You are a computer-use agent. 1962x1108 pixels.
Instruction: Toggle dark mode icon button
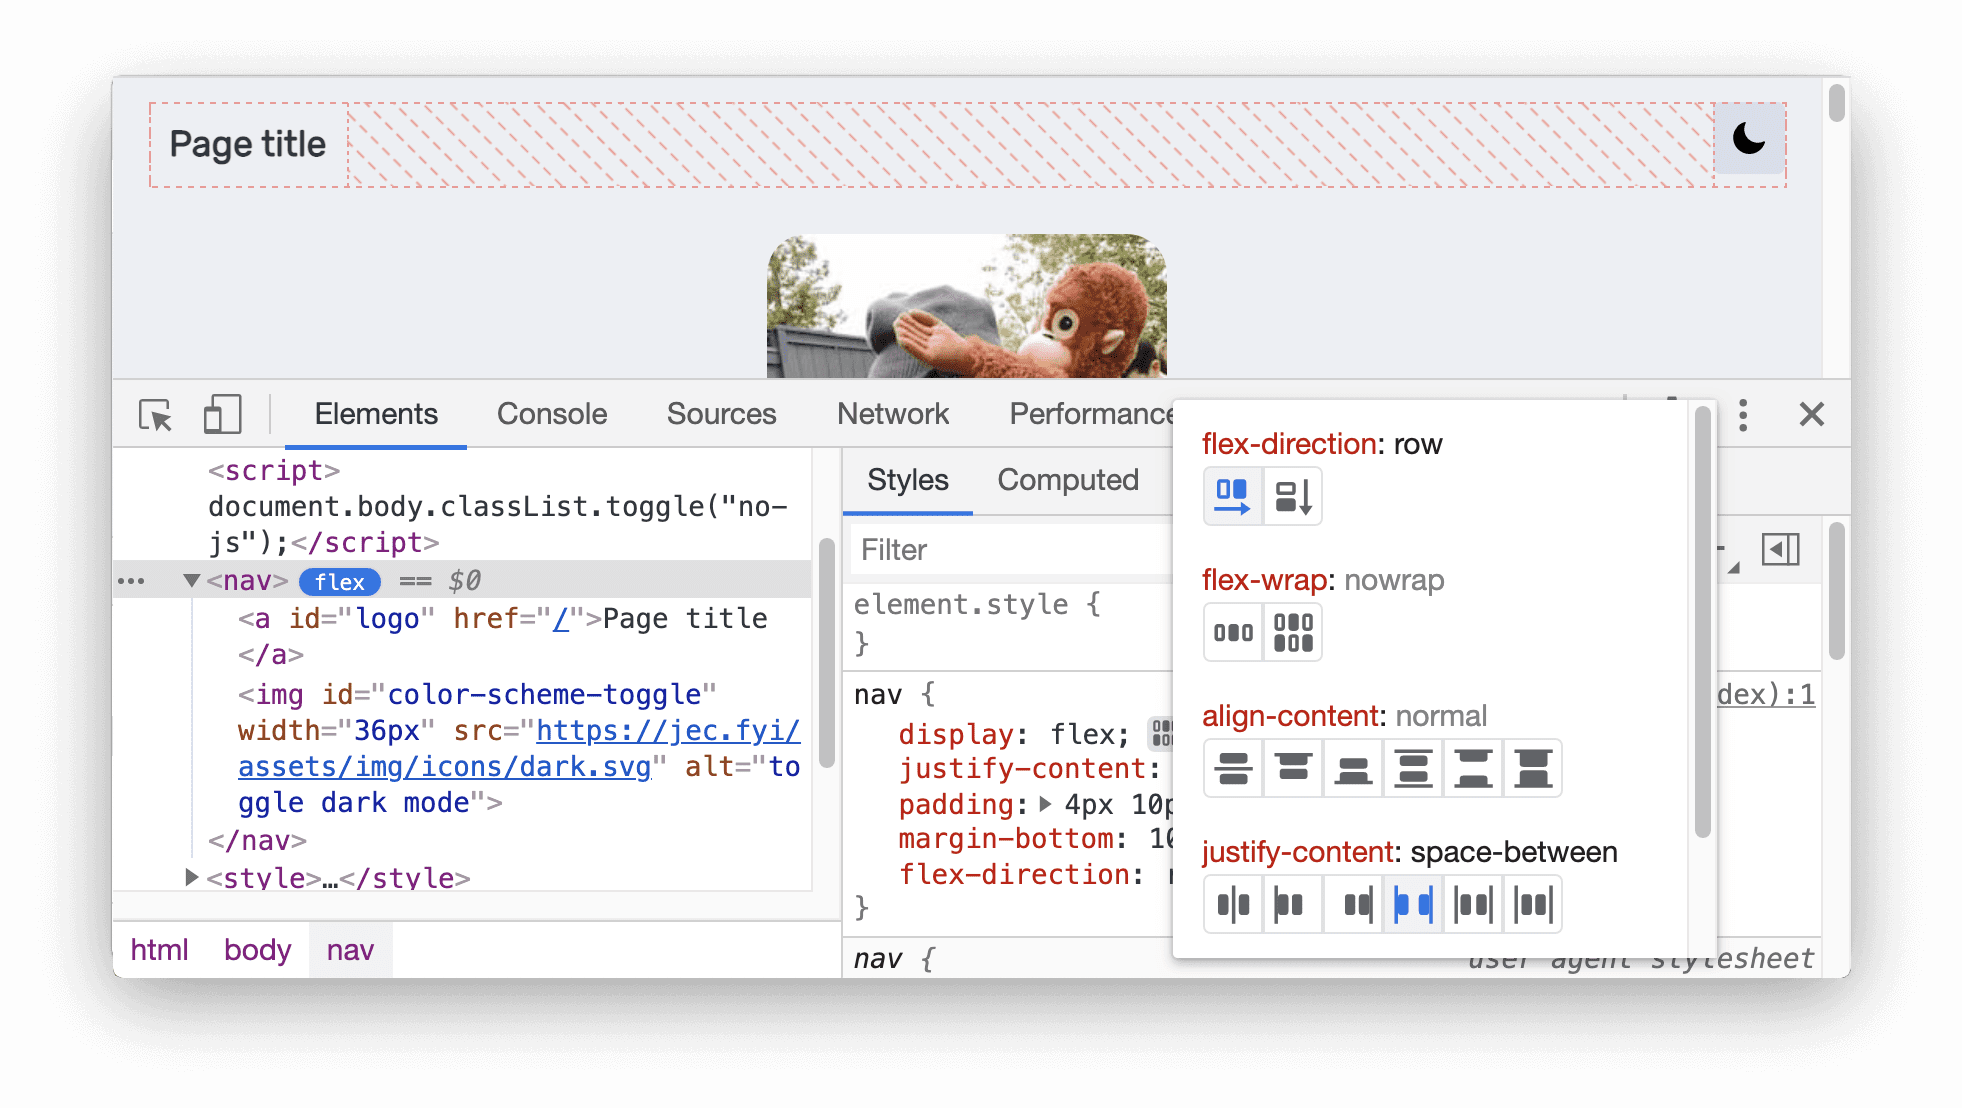[x=1749, y=139]
